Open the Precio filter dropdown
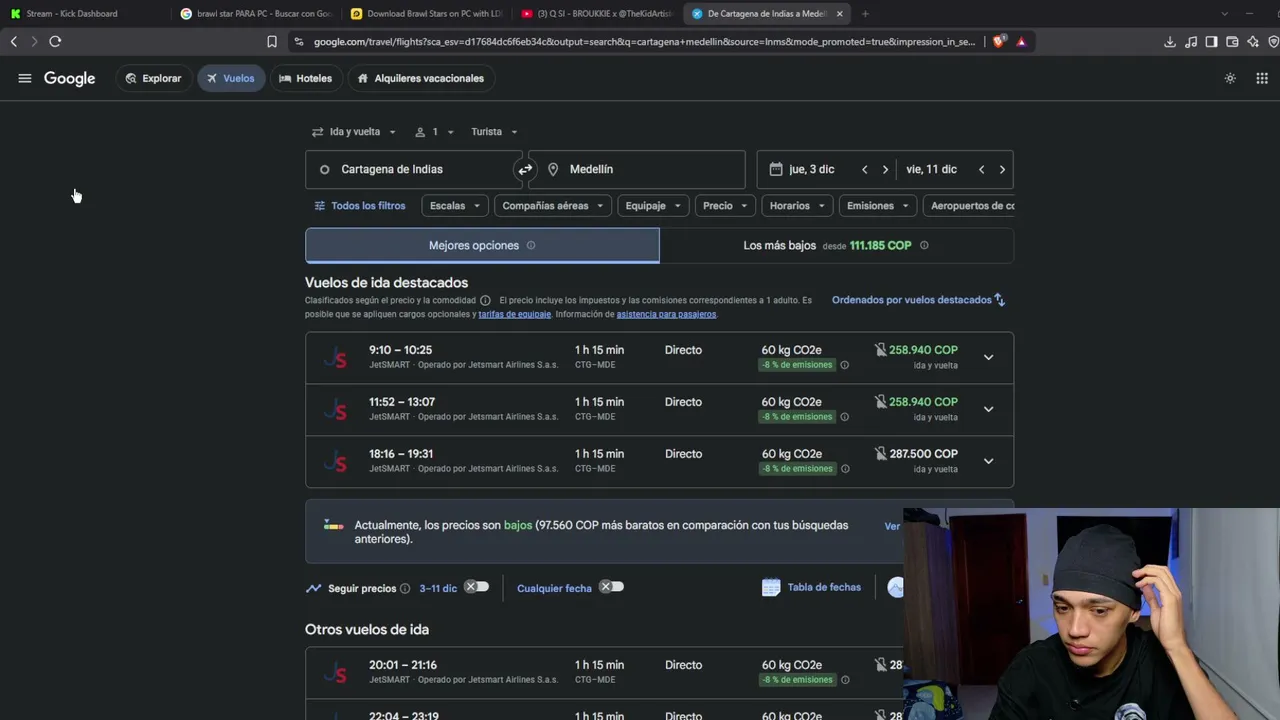1280x720 pixels. [725, 206]
